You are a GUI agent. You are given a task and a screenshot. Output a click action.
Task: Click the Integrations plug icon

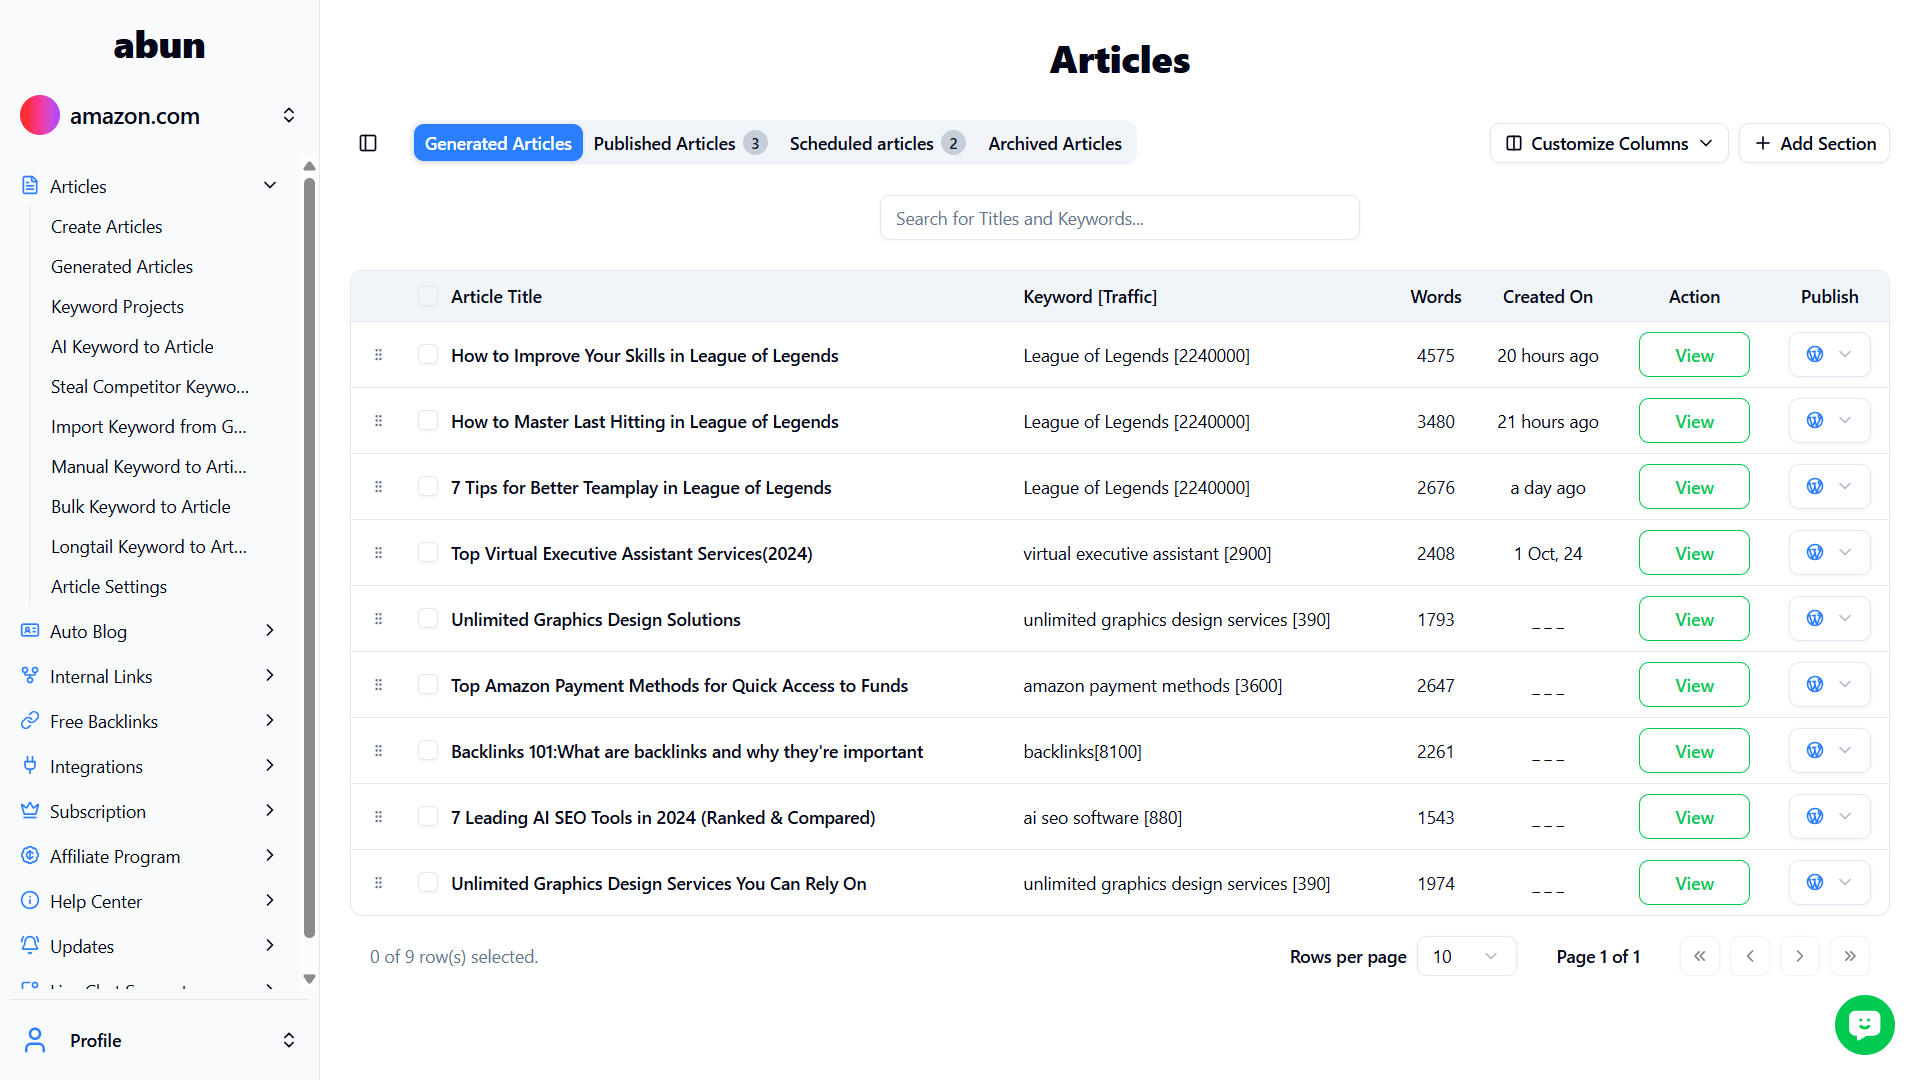[30, 765]
